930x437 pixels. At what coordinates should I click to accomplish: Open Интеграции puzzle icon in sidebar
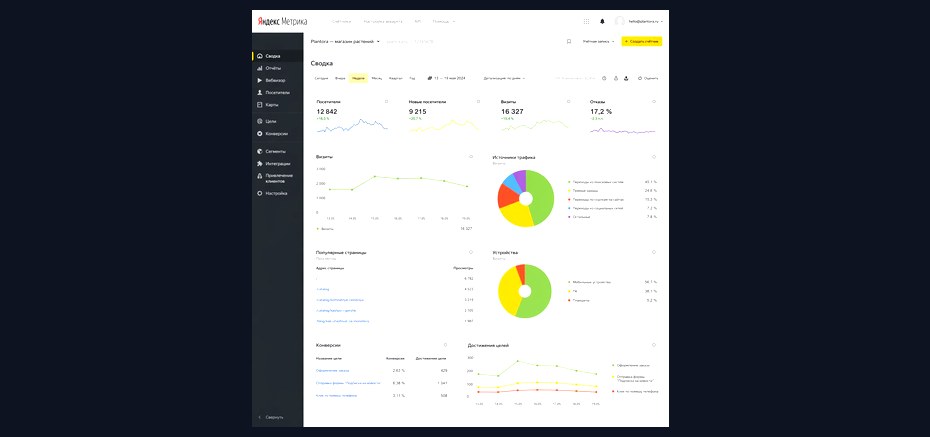point(260,164)
